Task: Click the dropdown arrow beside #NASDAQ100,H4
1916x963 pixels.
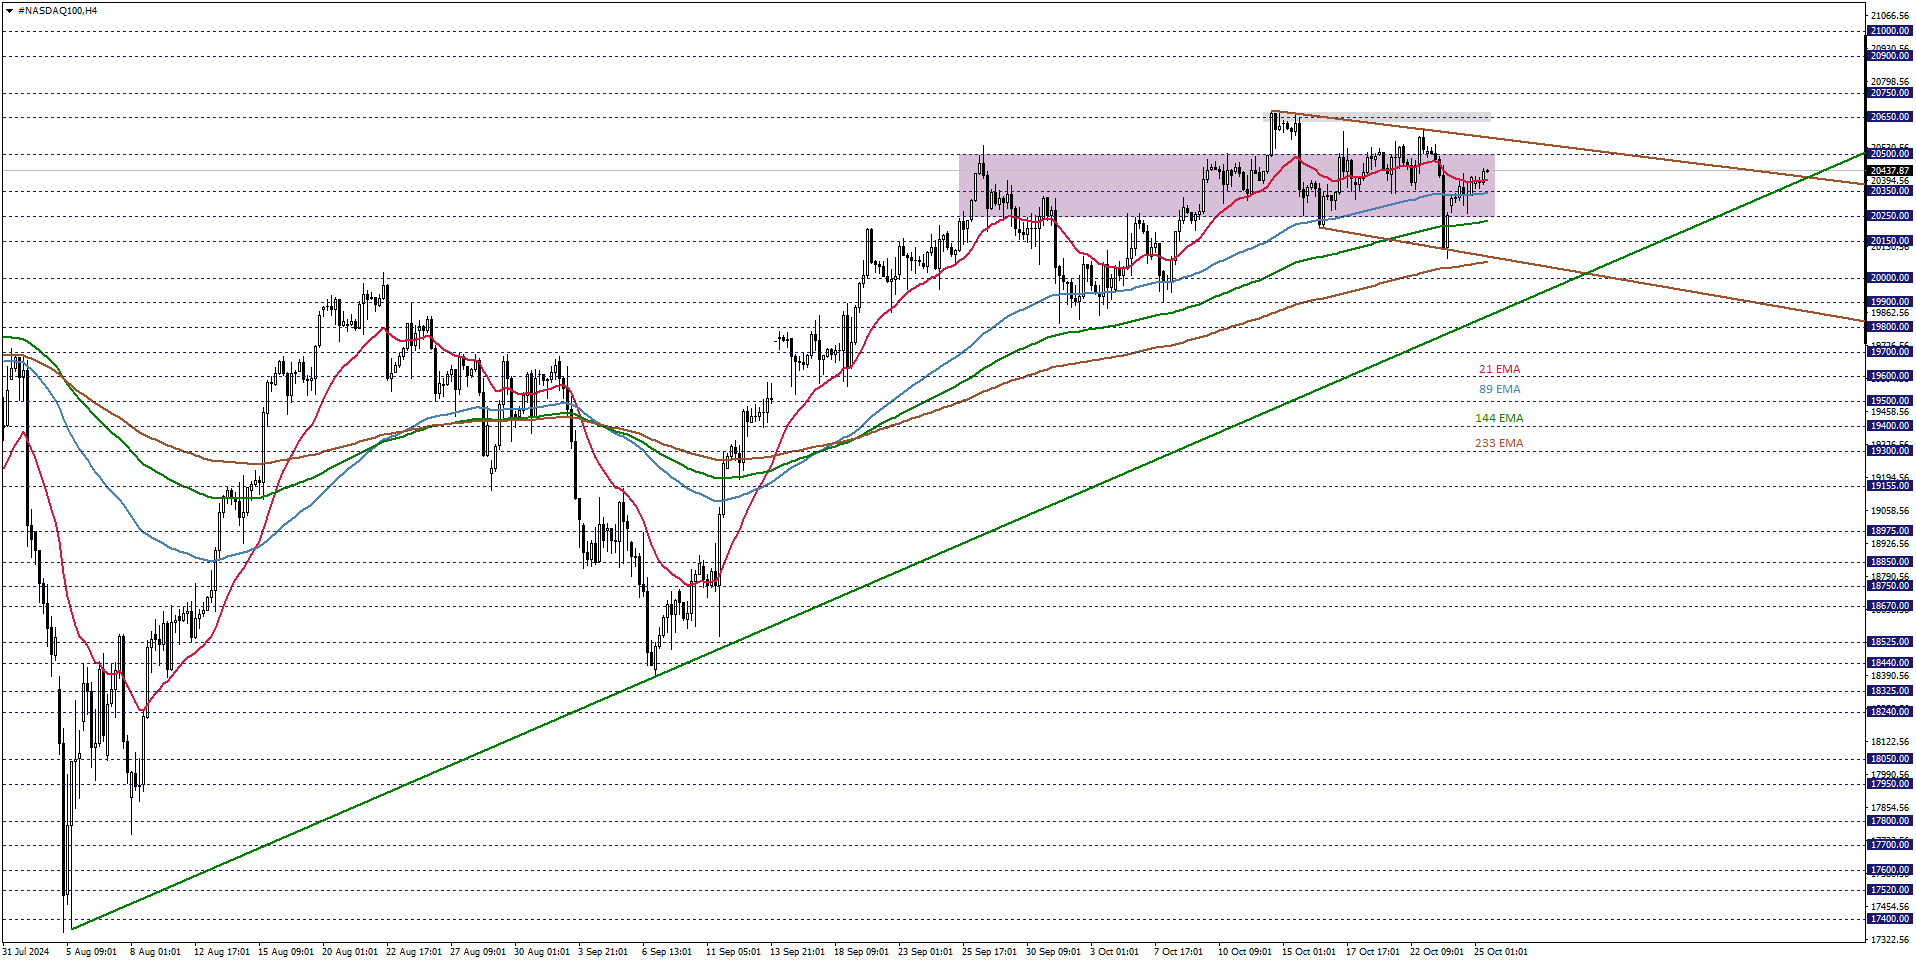Action: coord(9,11)
